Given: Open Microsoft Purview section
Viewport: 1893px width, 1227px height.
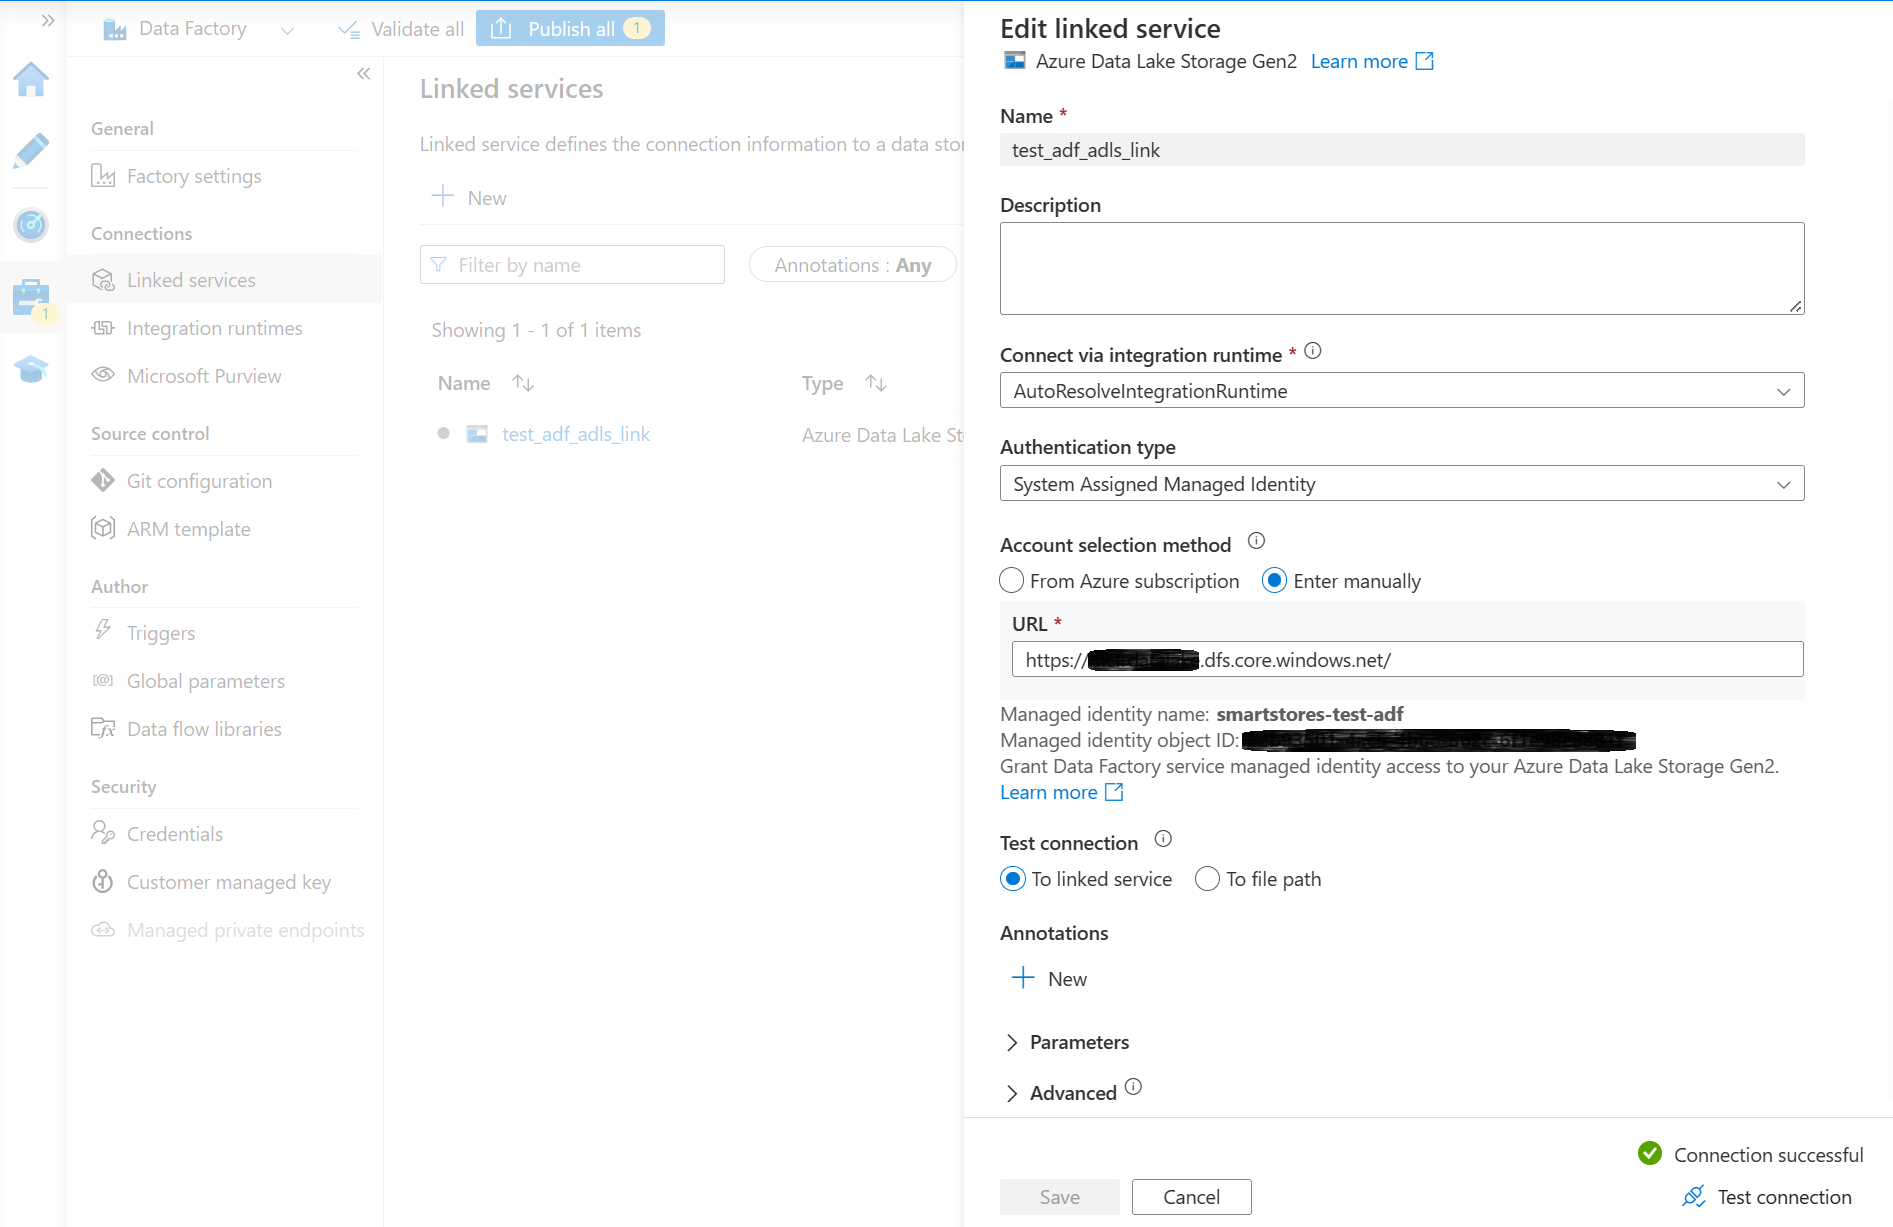Looking at the screenshot, I should pyautogui.click(x=204, y=376).
